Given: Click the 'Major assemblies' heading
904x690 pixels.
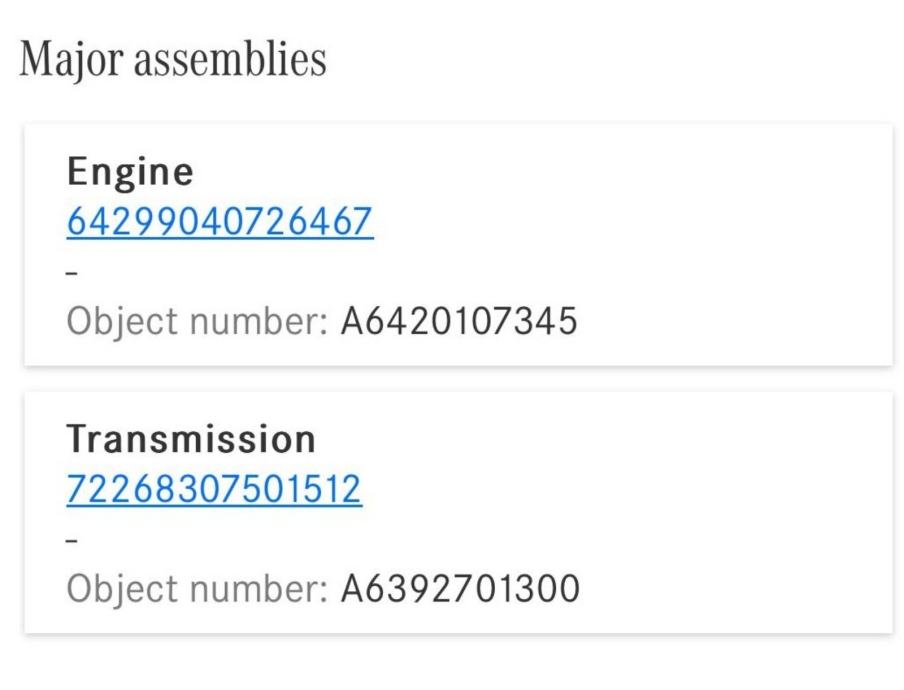Looking at the screenshot, I should pos(173,60).
